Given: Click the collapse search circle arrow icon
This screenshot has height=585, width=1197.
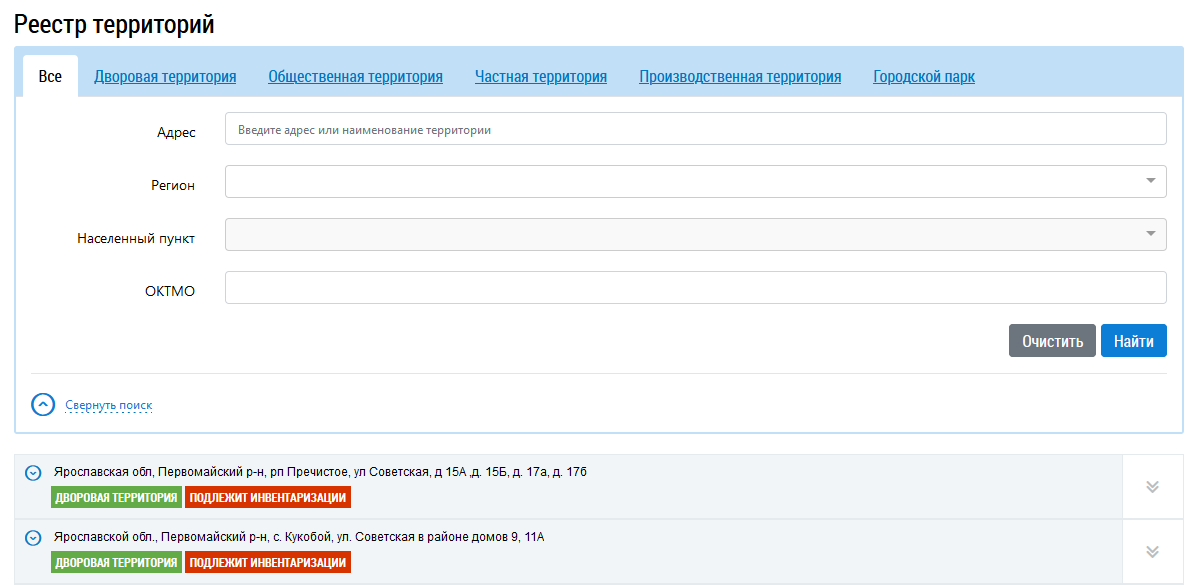Looking at the screenshot, I should coord(43,404).
